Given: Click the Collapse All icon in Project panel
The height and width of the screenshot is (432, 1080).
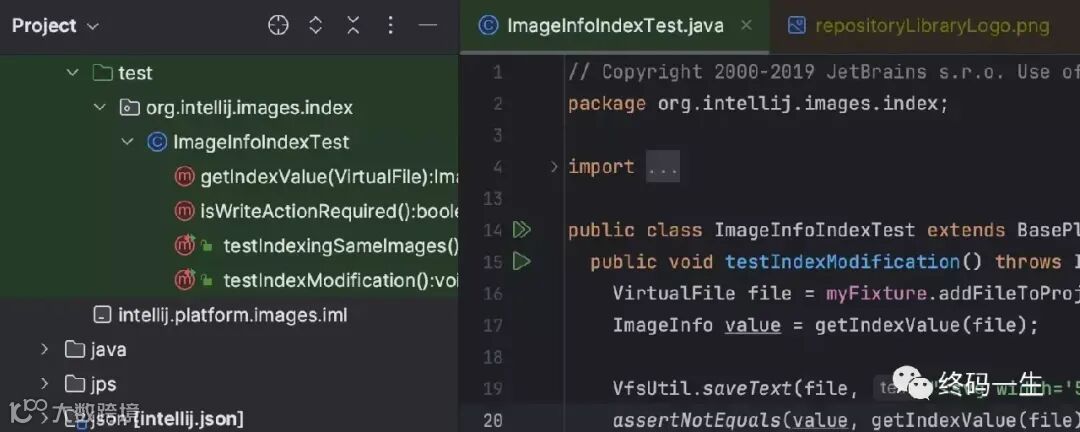Looking at the screenshot, I should point(353,26).
